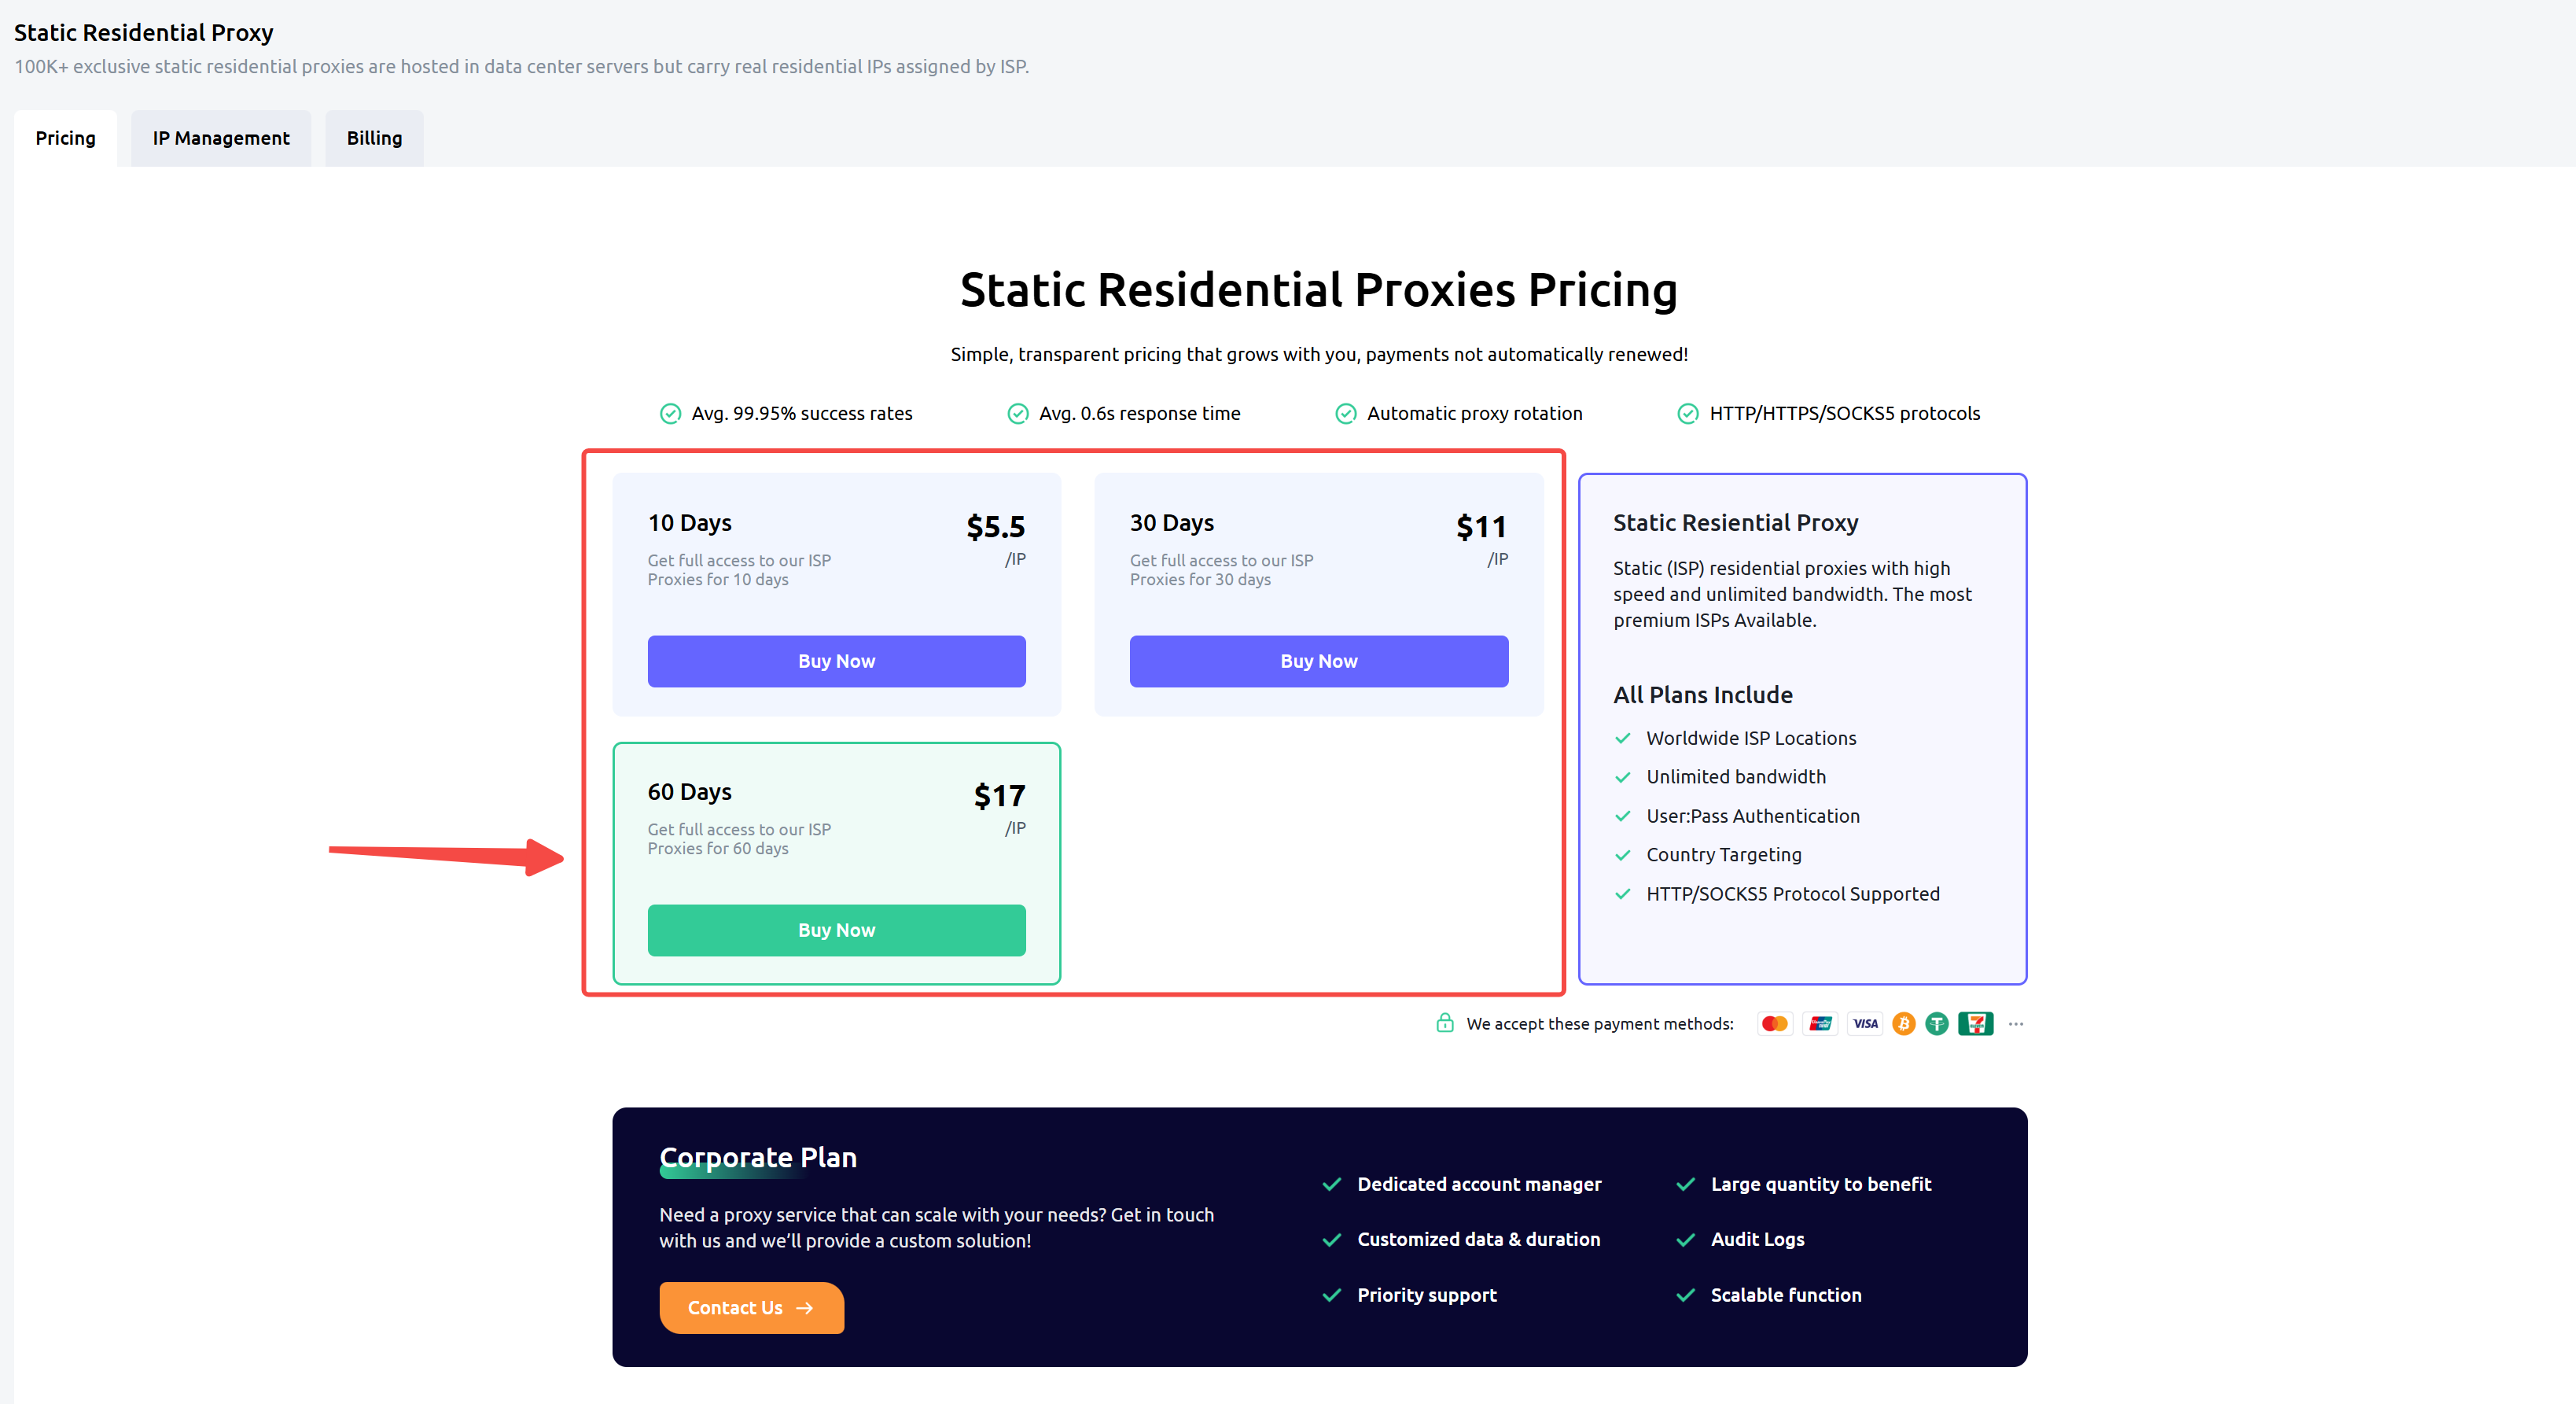Click the Tether payment icon
Screen dimensions: 2576x1404
[1937, 1023]
